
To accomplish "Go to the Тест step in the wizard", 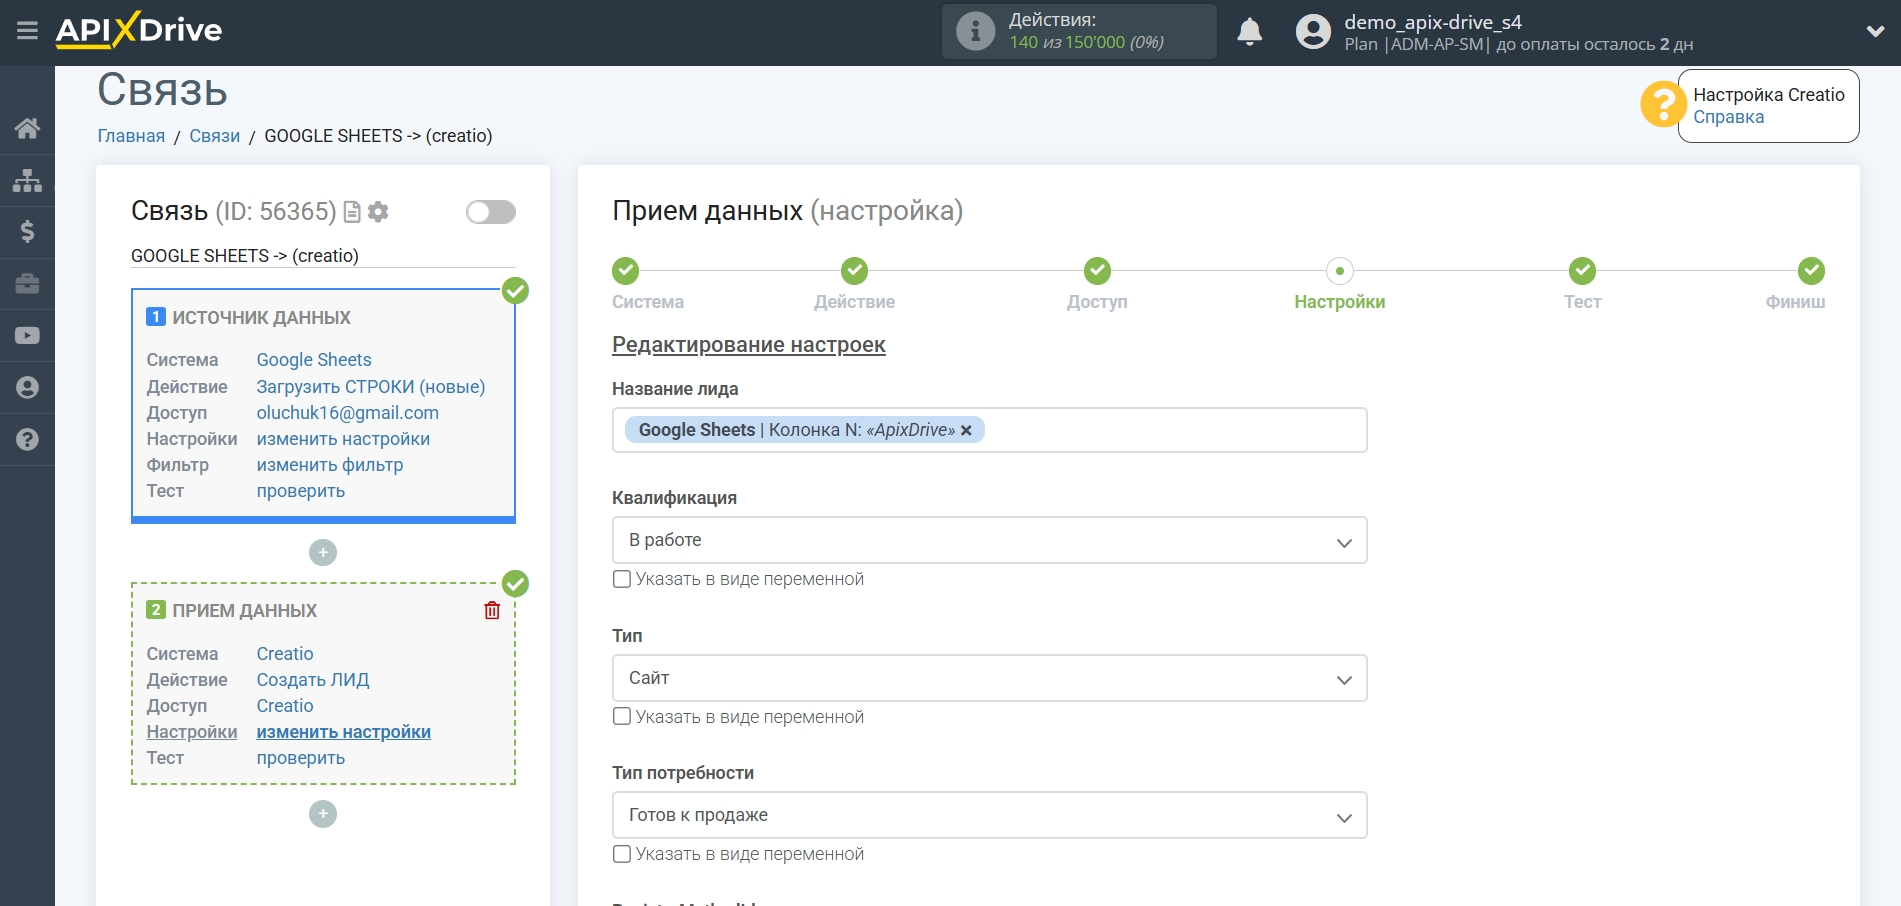I will pos(1582,272).
